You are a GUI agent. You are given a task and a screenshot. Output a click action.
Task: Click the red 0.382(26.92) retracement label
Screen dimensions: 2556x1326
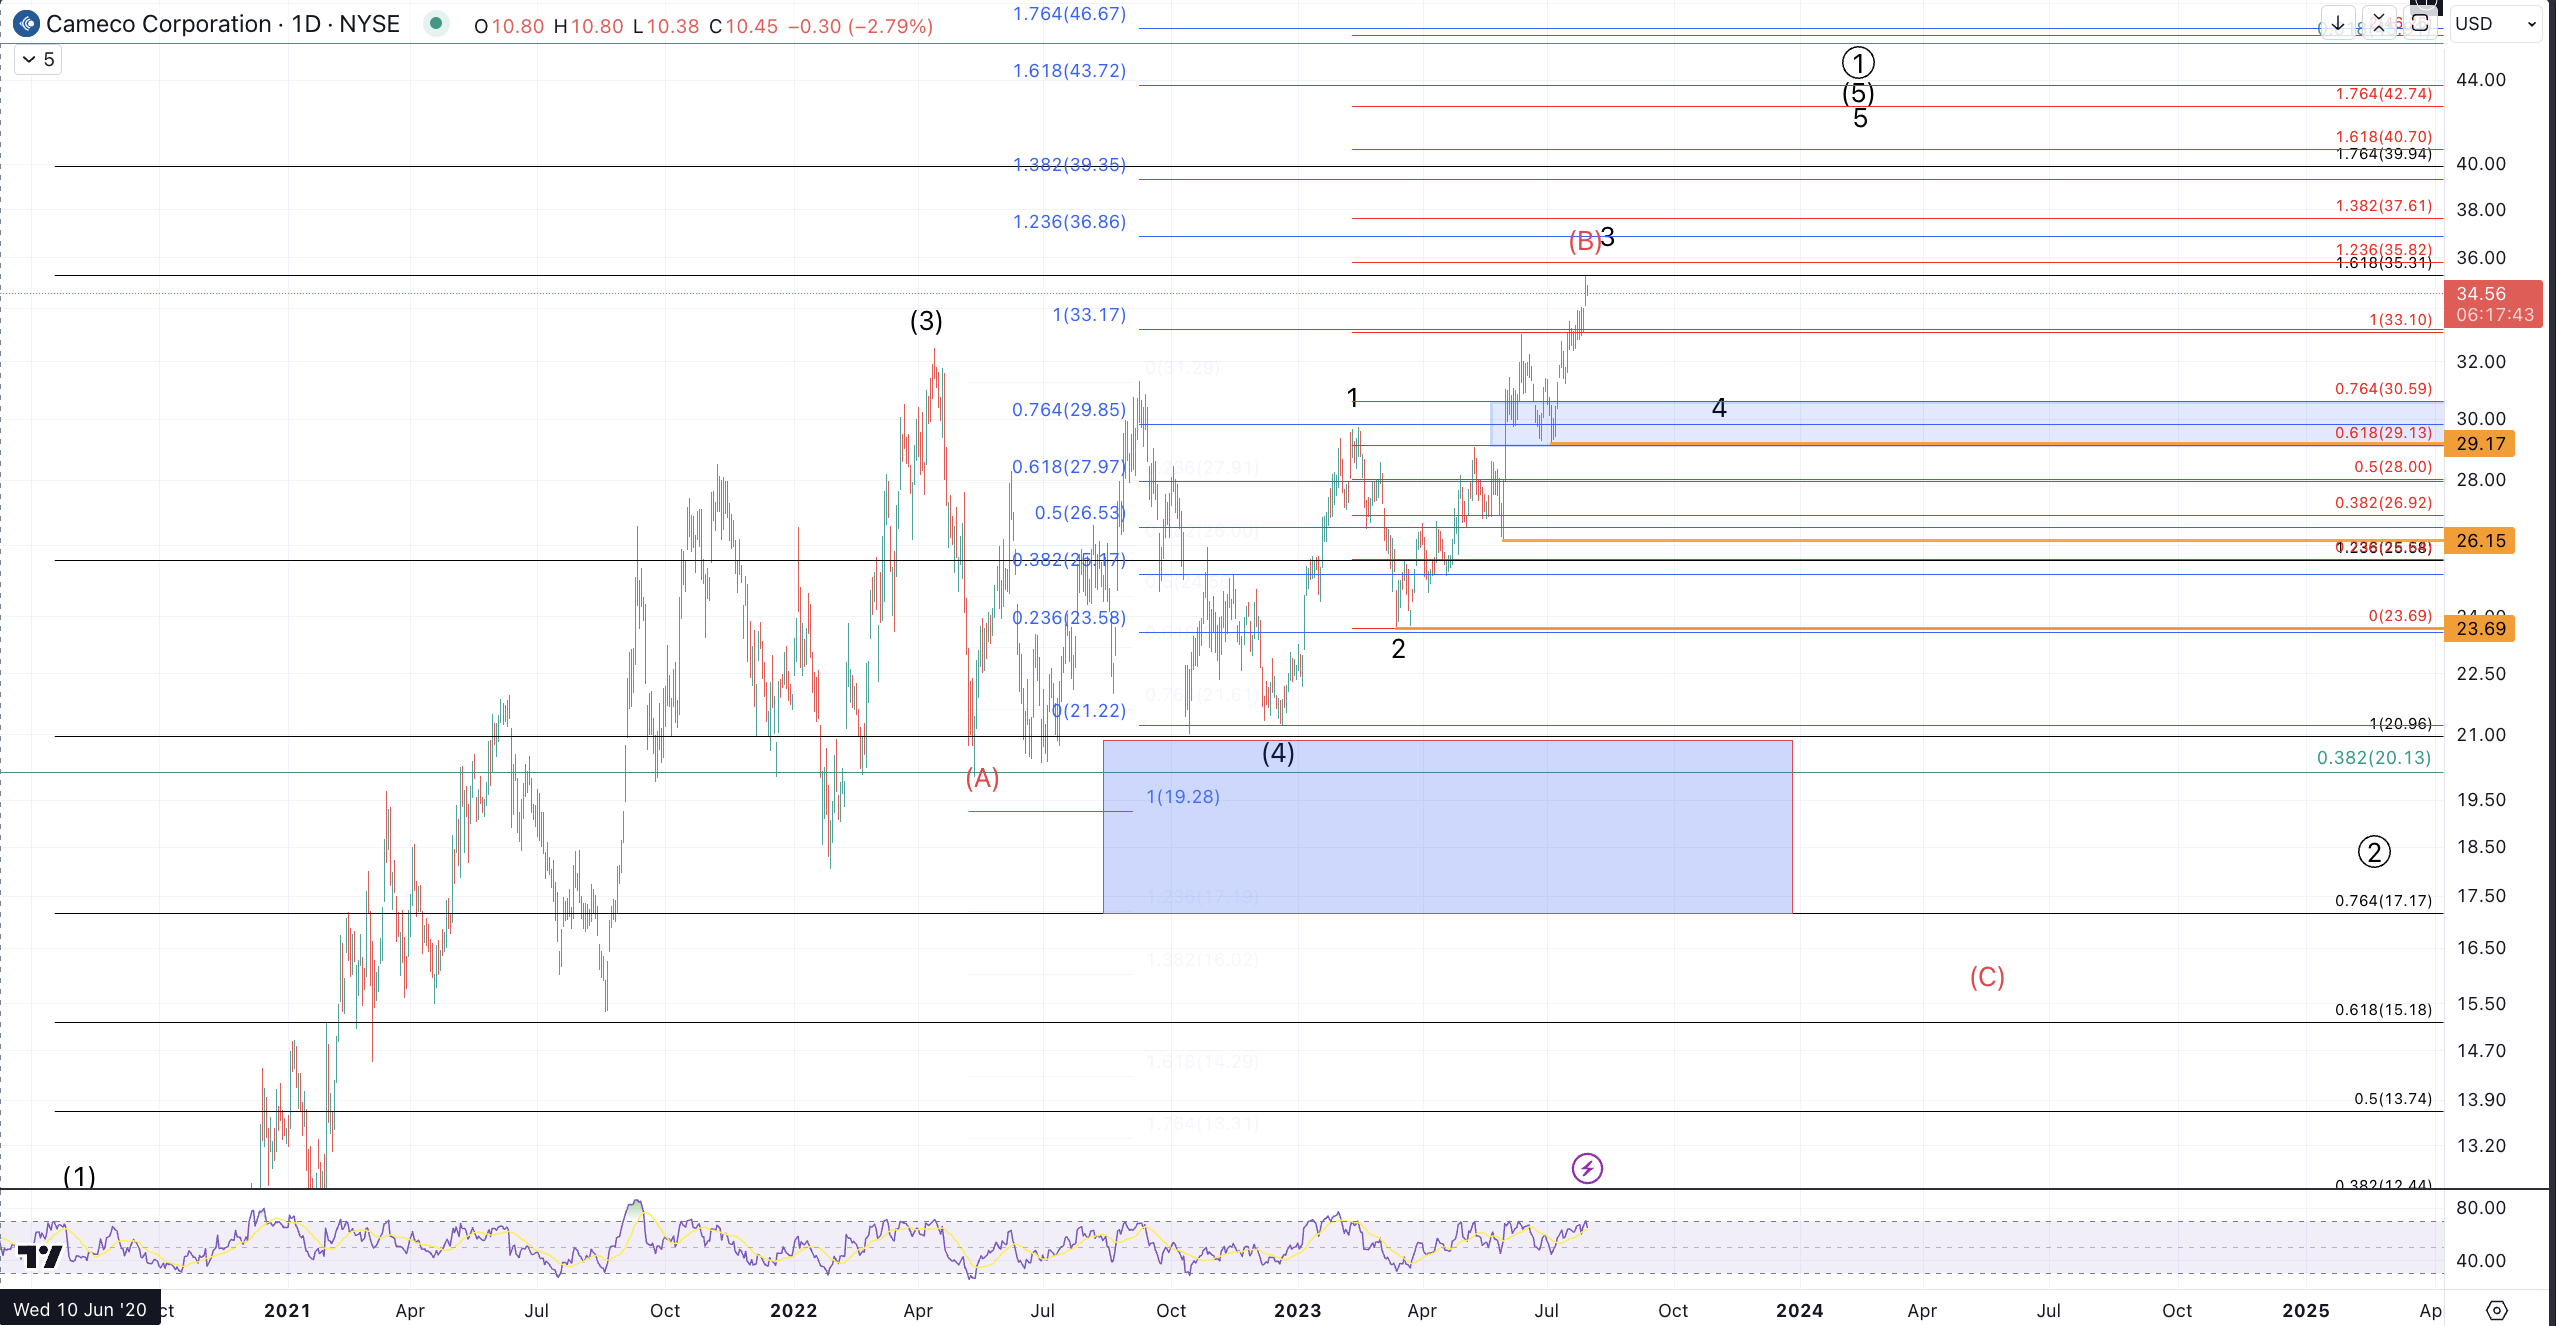coord(2384,503)
